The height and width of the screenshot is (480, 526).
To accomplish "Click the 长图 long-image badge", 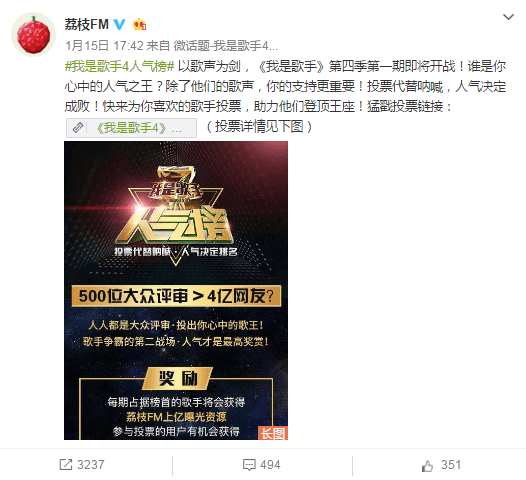I will [x=273, y=433].
